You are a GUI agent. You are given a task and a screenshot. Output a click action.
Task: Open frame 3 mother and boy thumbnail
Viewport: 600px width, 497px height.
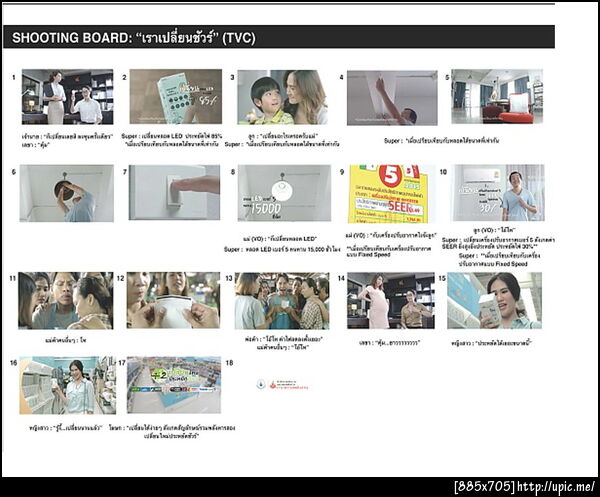[x=282, y=97]
